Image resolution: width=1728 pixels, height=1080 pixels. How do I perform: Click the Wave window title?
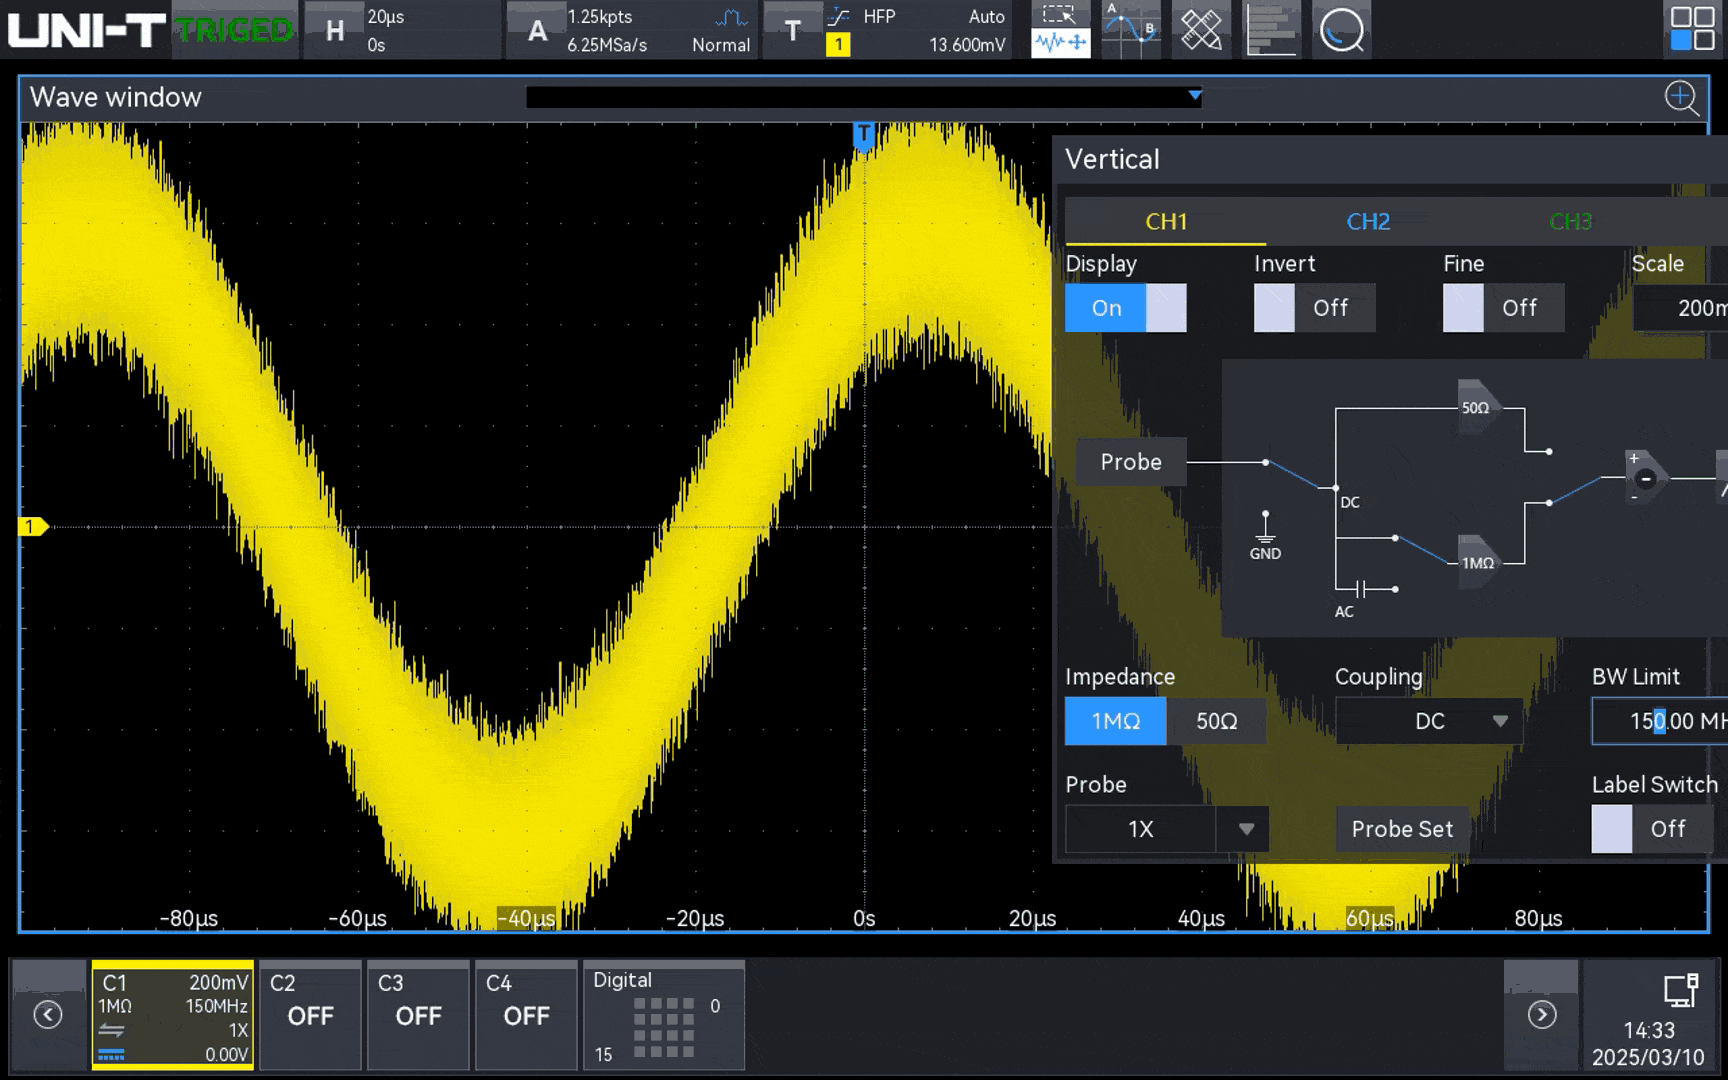tap(116, 97)
